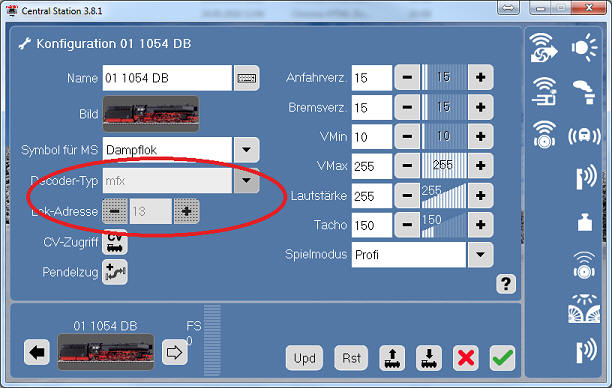Image resolution: width=612 pixels, height=388 pixels.
Task: Click the red X cancel icon
Action: point(466,358)
